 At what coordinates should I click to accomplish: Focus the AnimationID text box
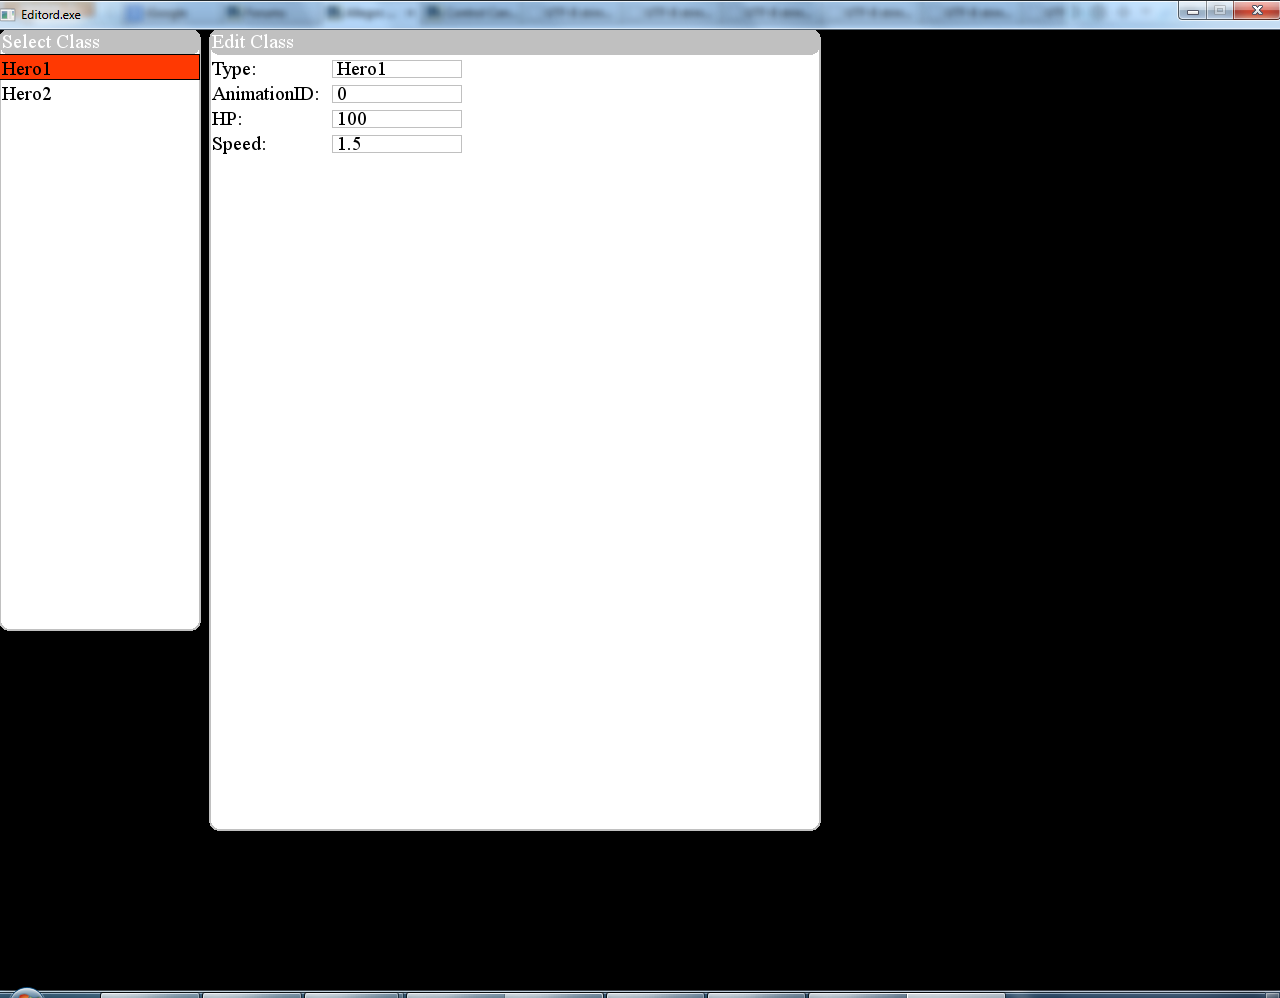[x=397, y=94]
